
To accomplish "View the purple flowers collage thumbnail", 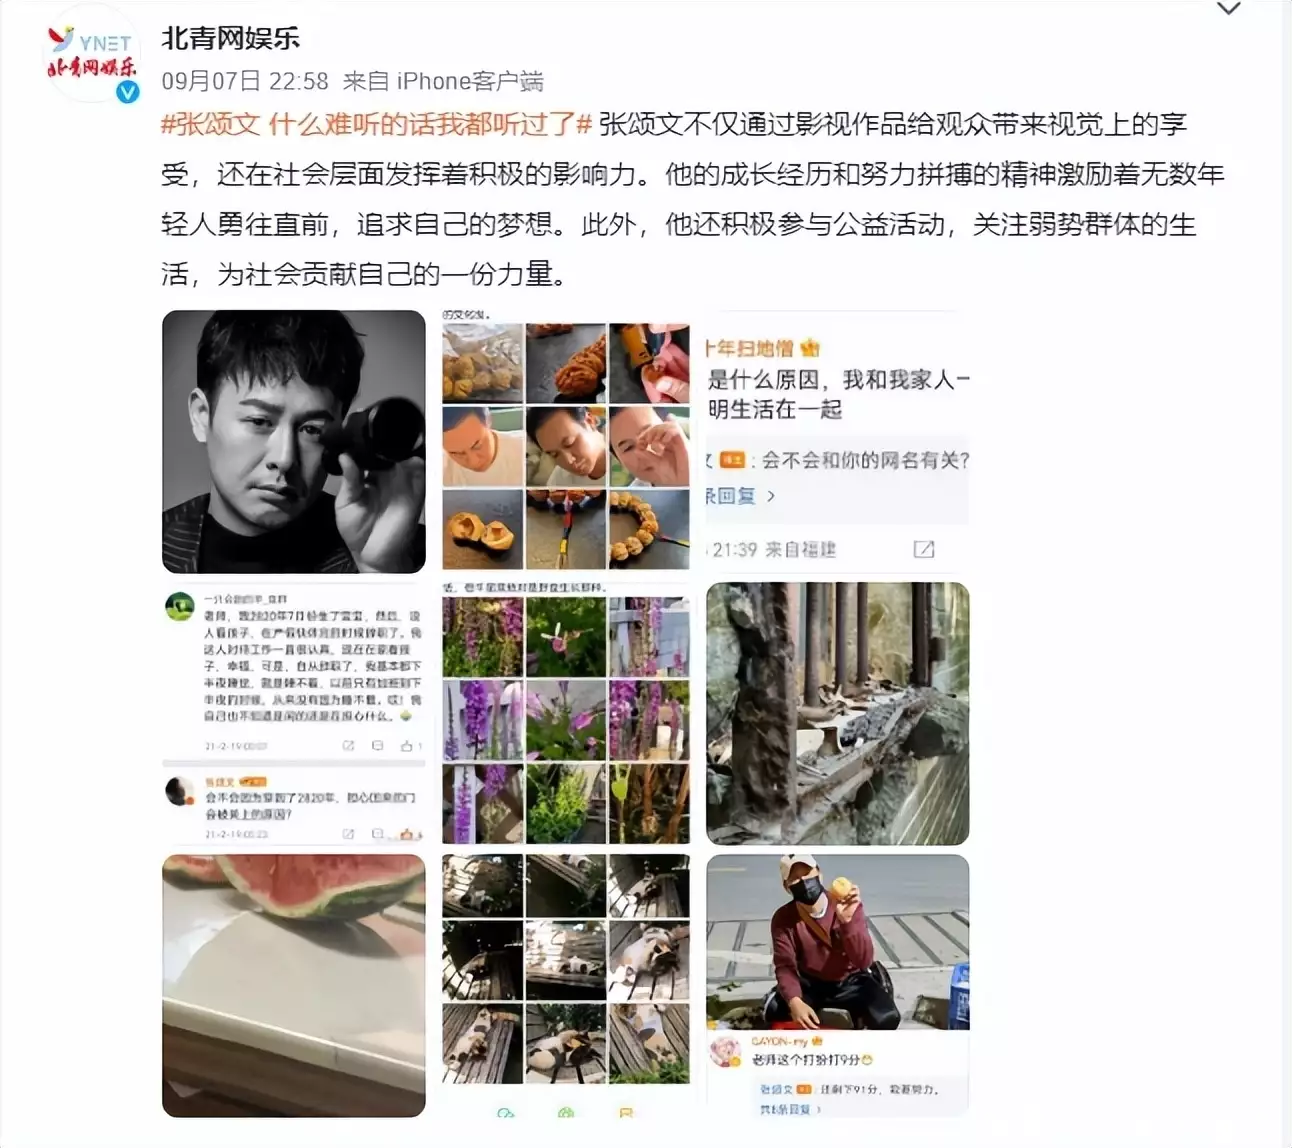I will click(566, 713).
